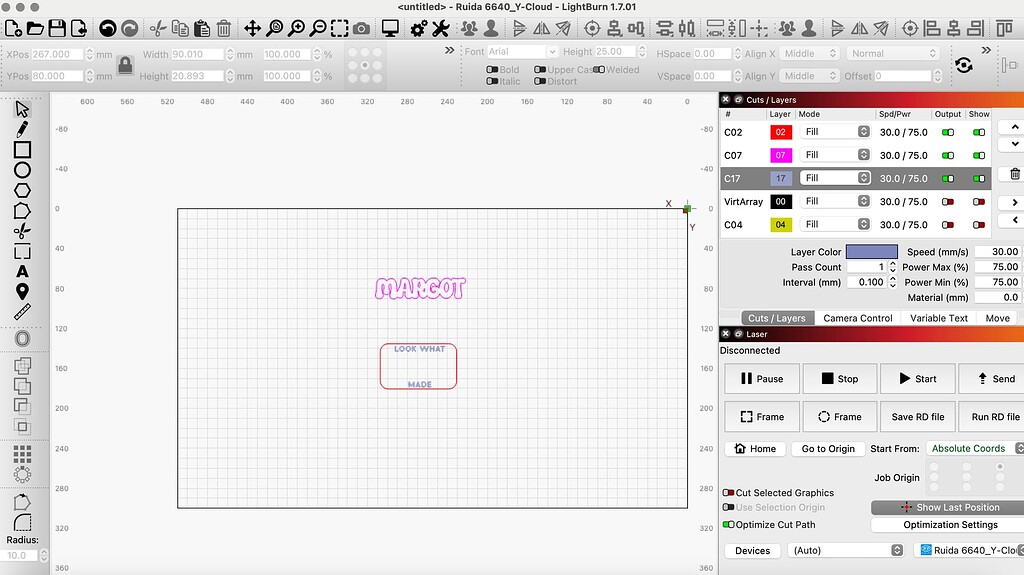Screen dimensions: 1024x575
Task: Click the Pause button
Action: (761, 379)
